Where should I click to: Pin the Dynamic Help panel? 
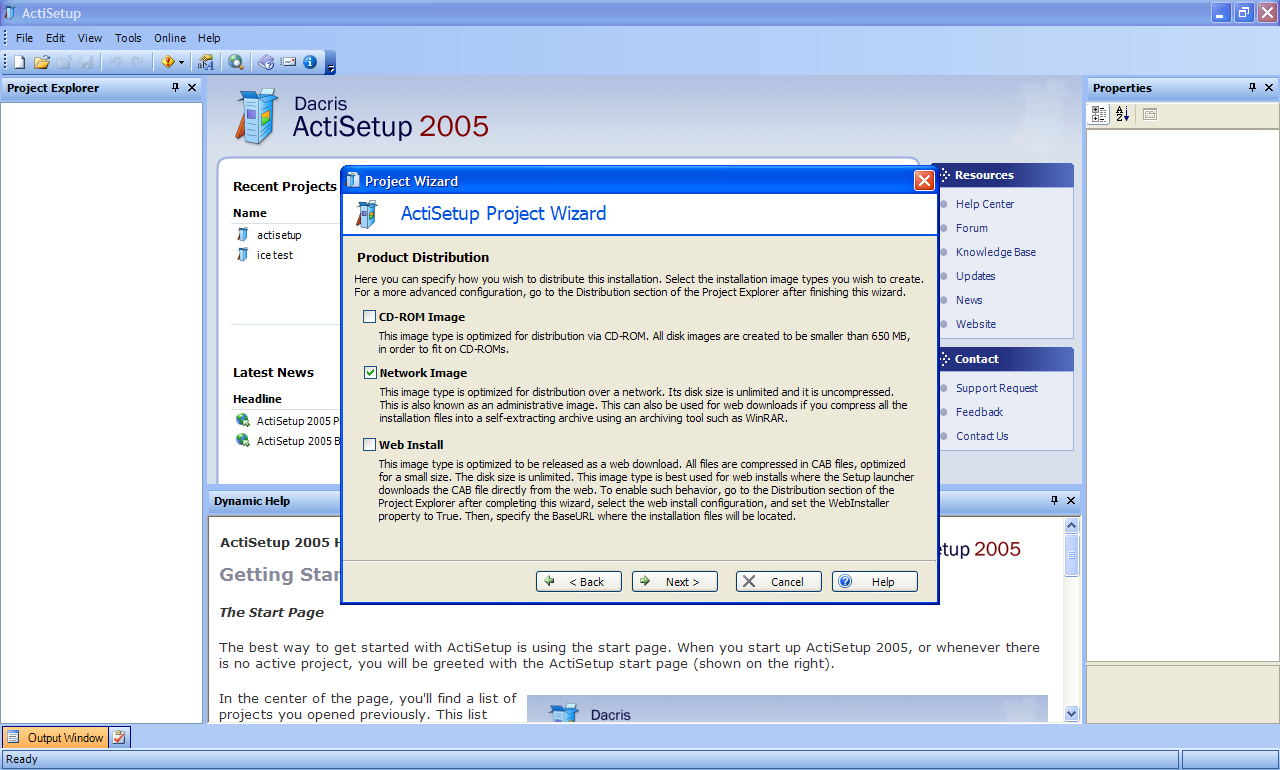tap(1054, 500)
